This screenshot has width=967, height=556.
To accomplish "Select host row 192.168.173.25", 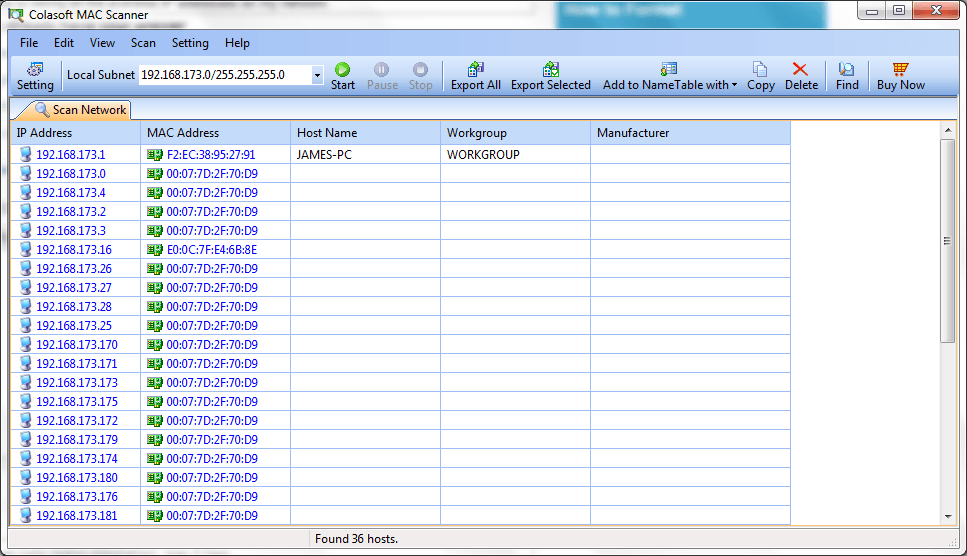I will [x=400, y=326].
